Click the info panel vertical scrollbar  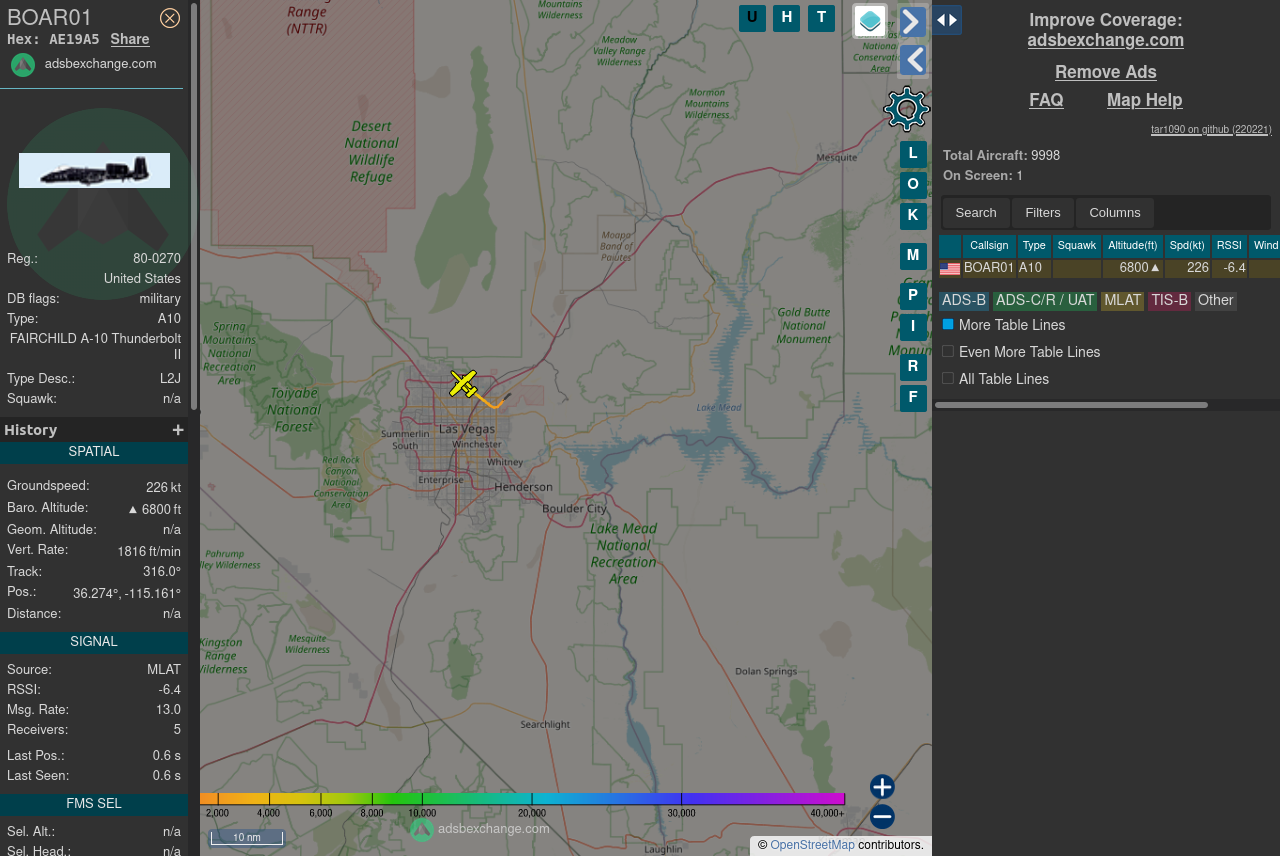pos(195,206)
